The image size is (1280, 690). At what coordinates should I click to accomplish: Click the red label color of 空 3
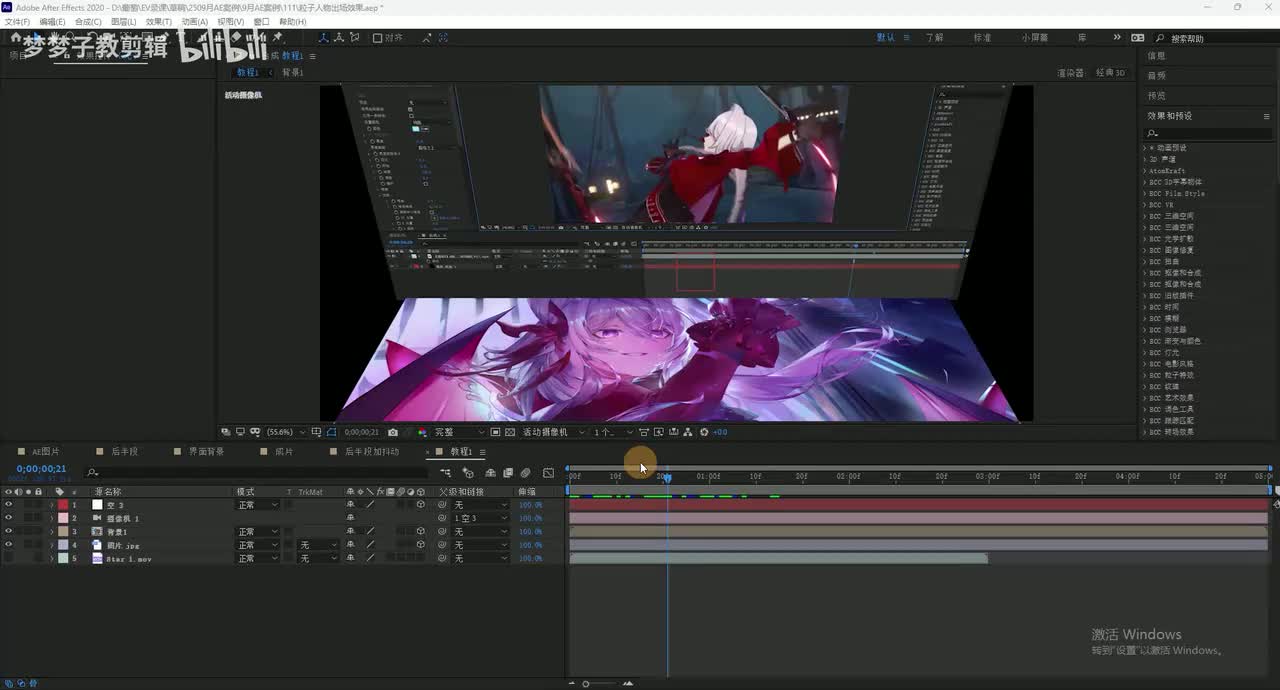click(63, 505)
